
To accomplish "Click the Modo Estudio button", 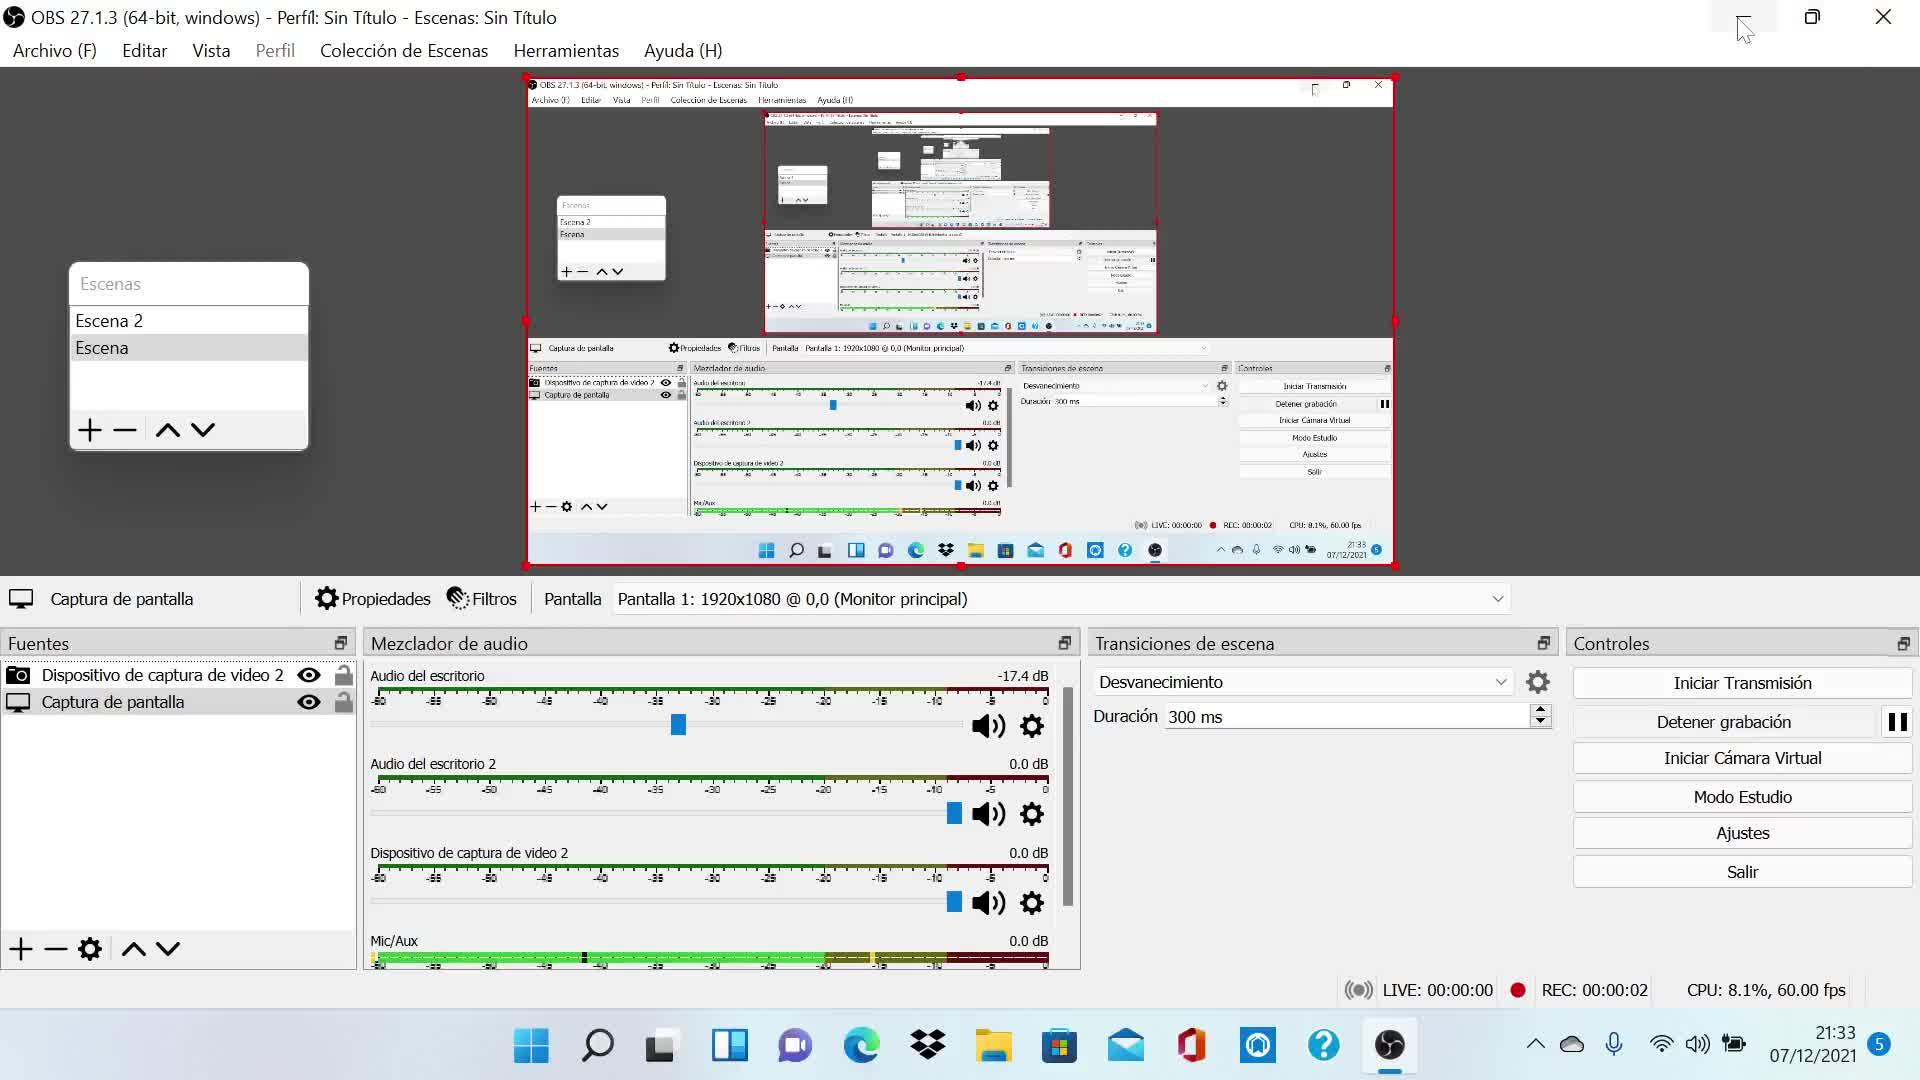I will point(1742,797).
